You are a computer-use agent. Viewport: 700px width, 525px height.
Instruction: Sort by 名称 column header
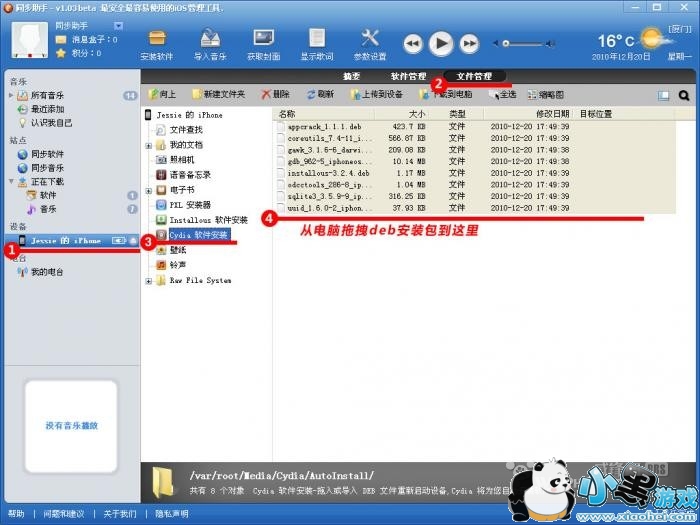point(287,114)
